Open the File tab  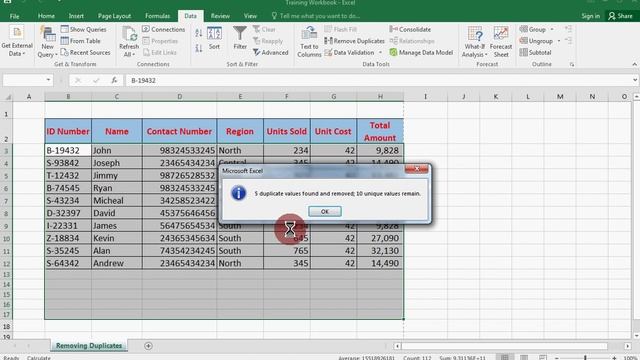14,16
